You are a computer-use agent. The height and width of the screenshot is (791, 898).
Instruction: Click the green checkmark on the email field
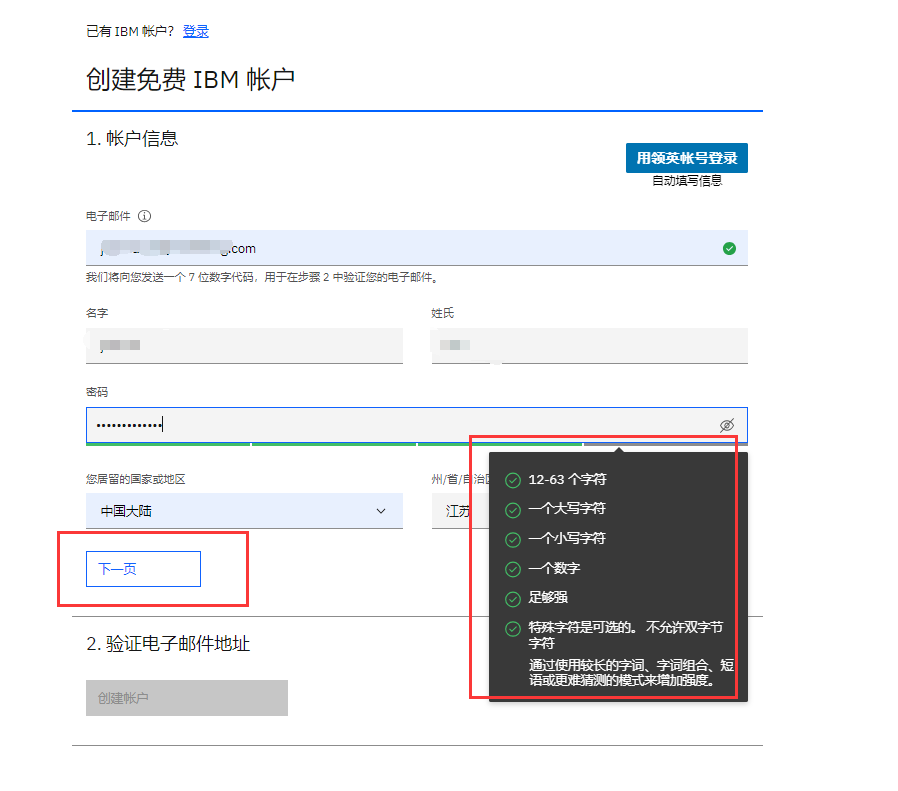point(730,248)
